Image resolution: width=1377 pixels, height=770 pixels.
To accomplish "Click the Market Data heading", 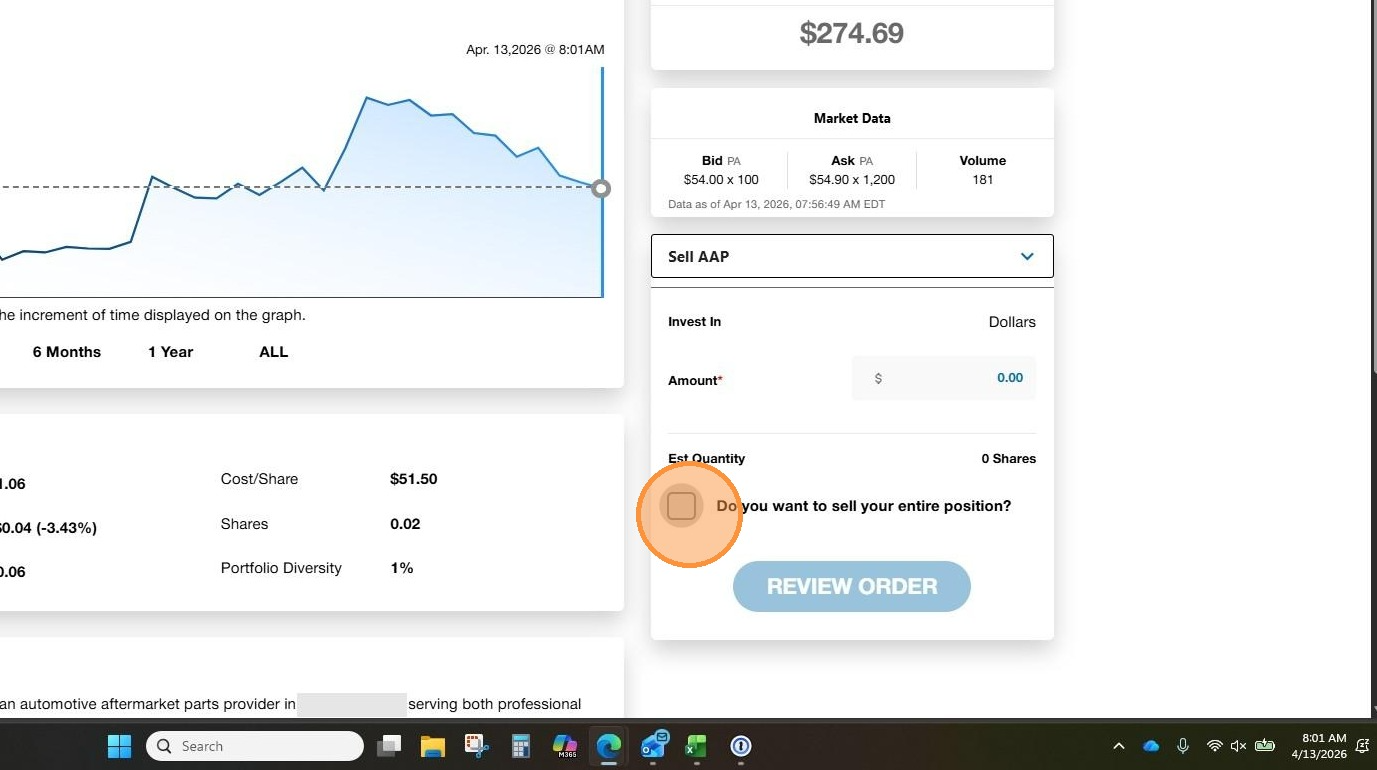I will (x=852, y=118).
